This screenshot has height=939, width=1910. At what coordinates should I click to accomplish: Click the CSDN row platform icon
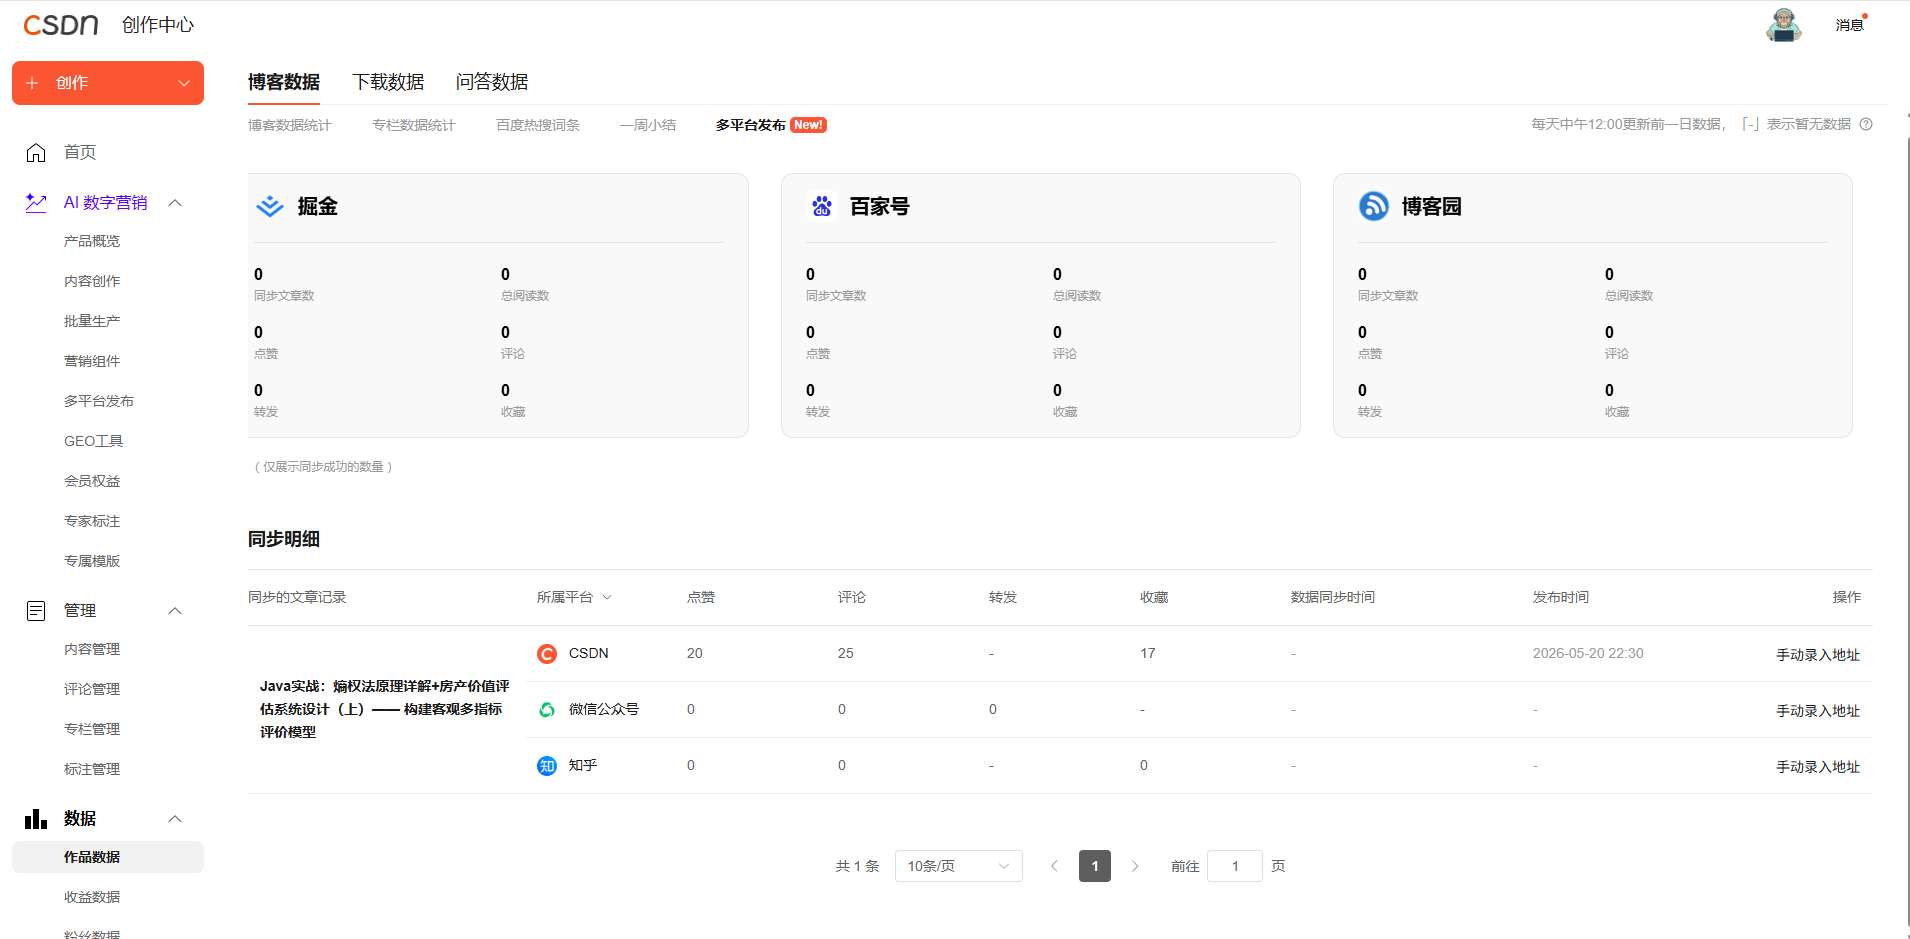tap(547, 654)
